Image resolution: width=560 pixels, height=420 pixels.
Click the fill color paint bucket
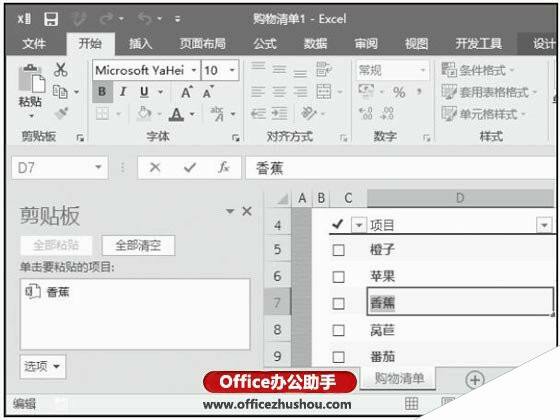coord(144,114)
